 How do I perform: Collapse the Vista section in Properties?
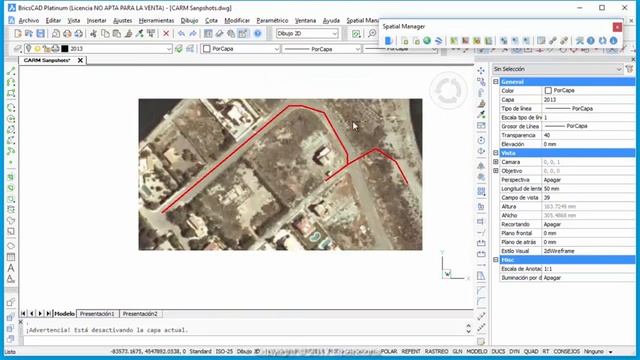(x=496, y=153)
